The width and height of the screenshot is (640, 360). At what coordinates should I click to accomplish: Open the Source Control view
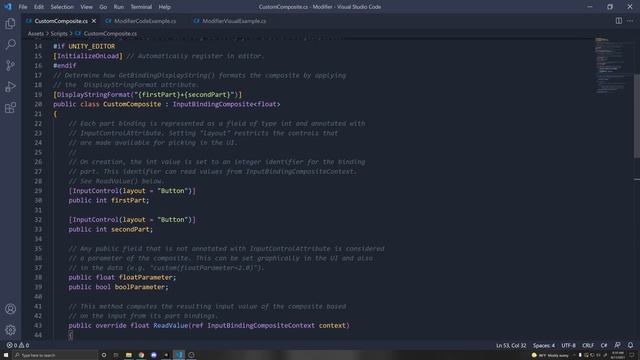click(11, 65)
